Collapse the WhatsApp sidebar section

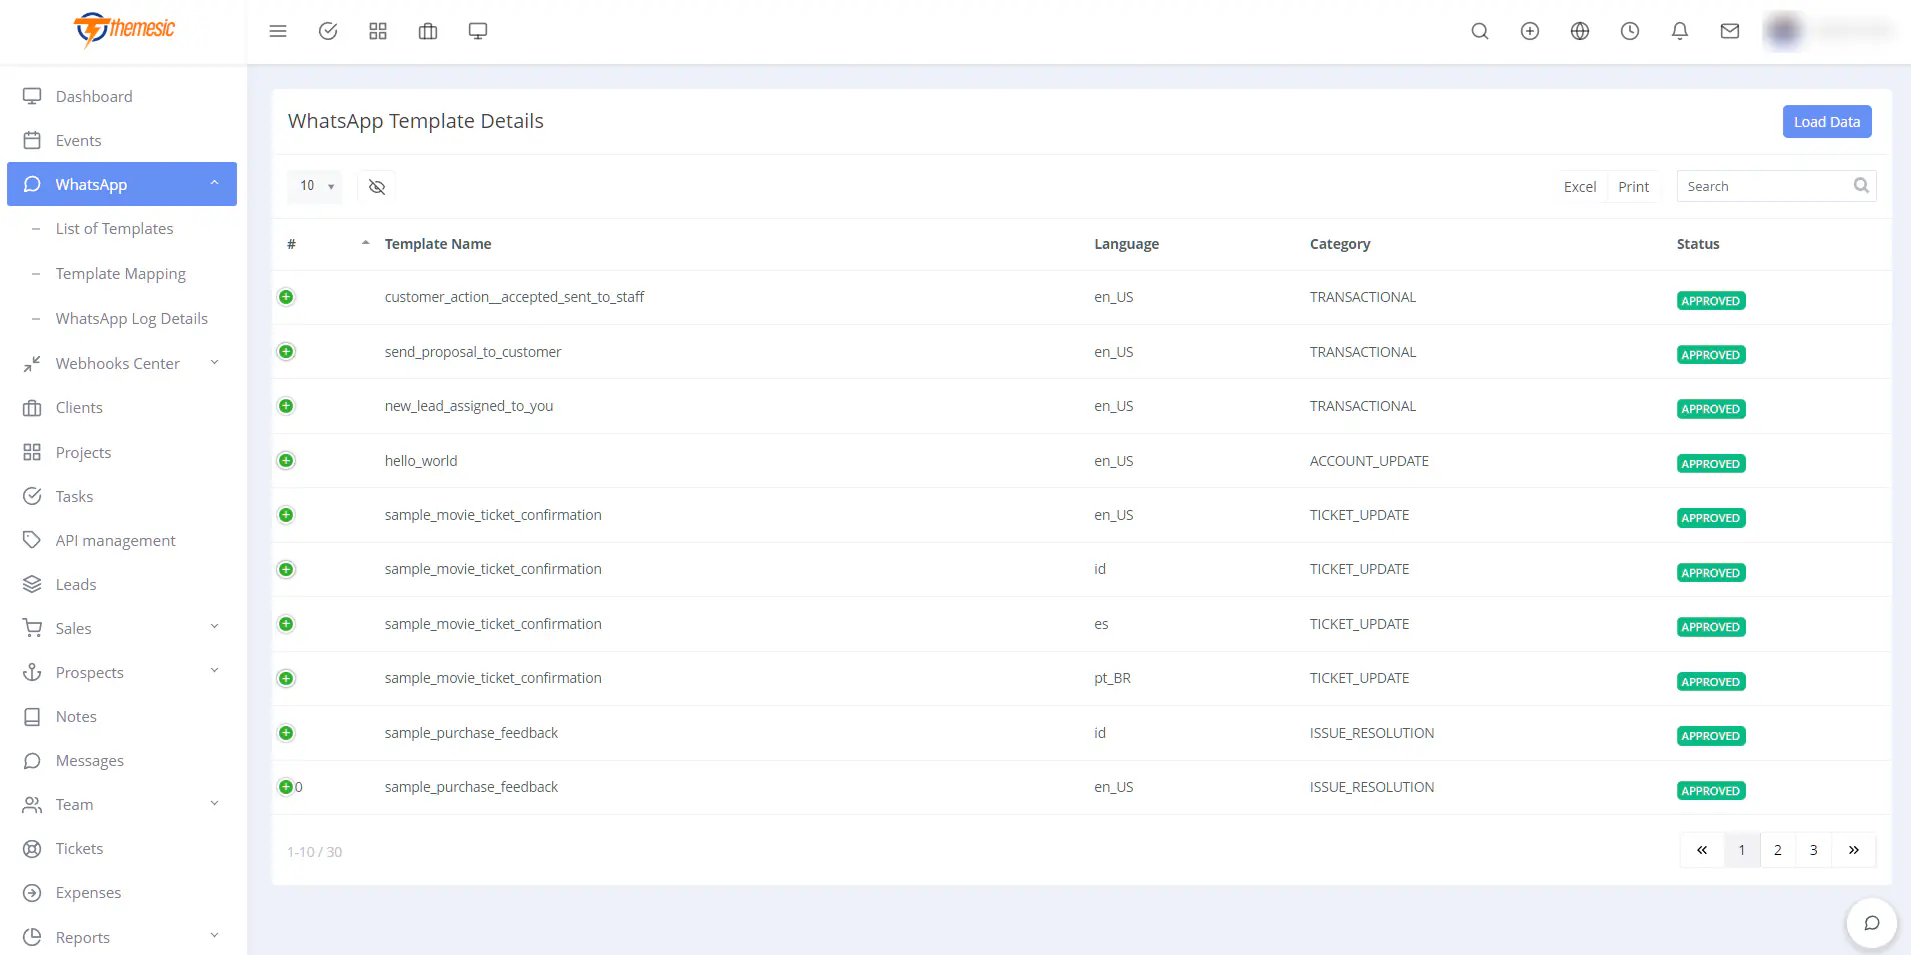pos(215,184)
